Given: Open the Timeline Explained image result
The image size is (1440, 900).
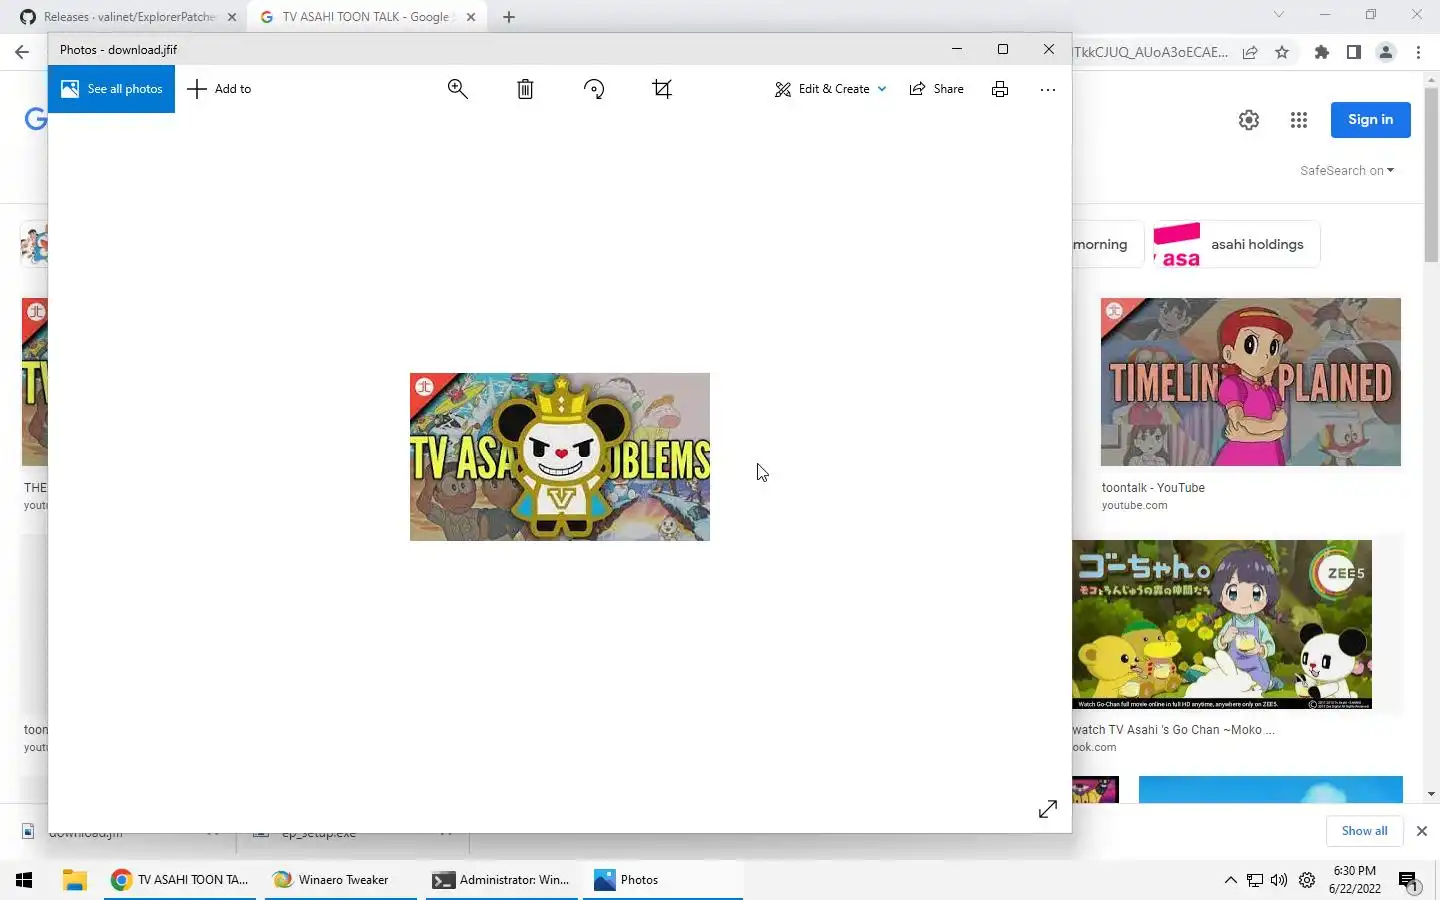Looking at the screenshot, I should [x=1251, y=382].
